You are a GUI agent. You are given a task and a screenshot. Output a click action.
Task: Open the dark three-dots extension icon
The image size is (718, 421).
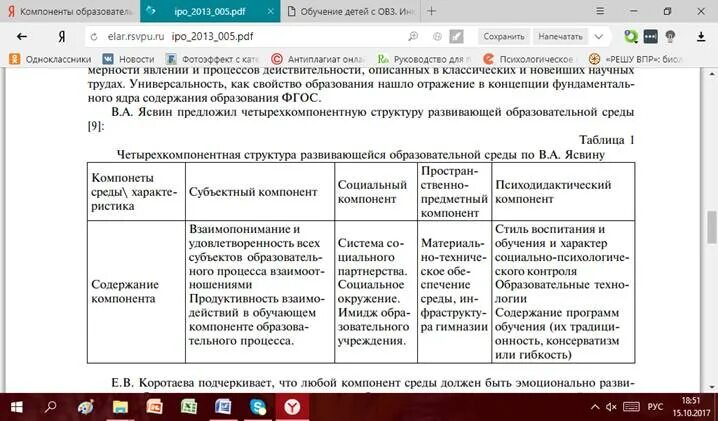[x=650, y=37]
